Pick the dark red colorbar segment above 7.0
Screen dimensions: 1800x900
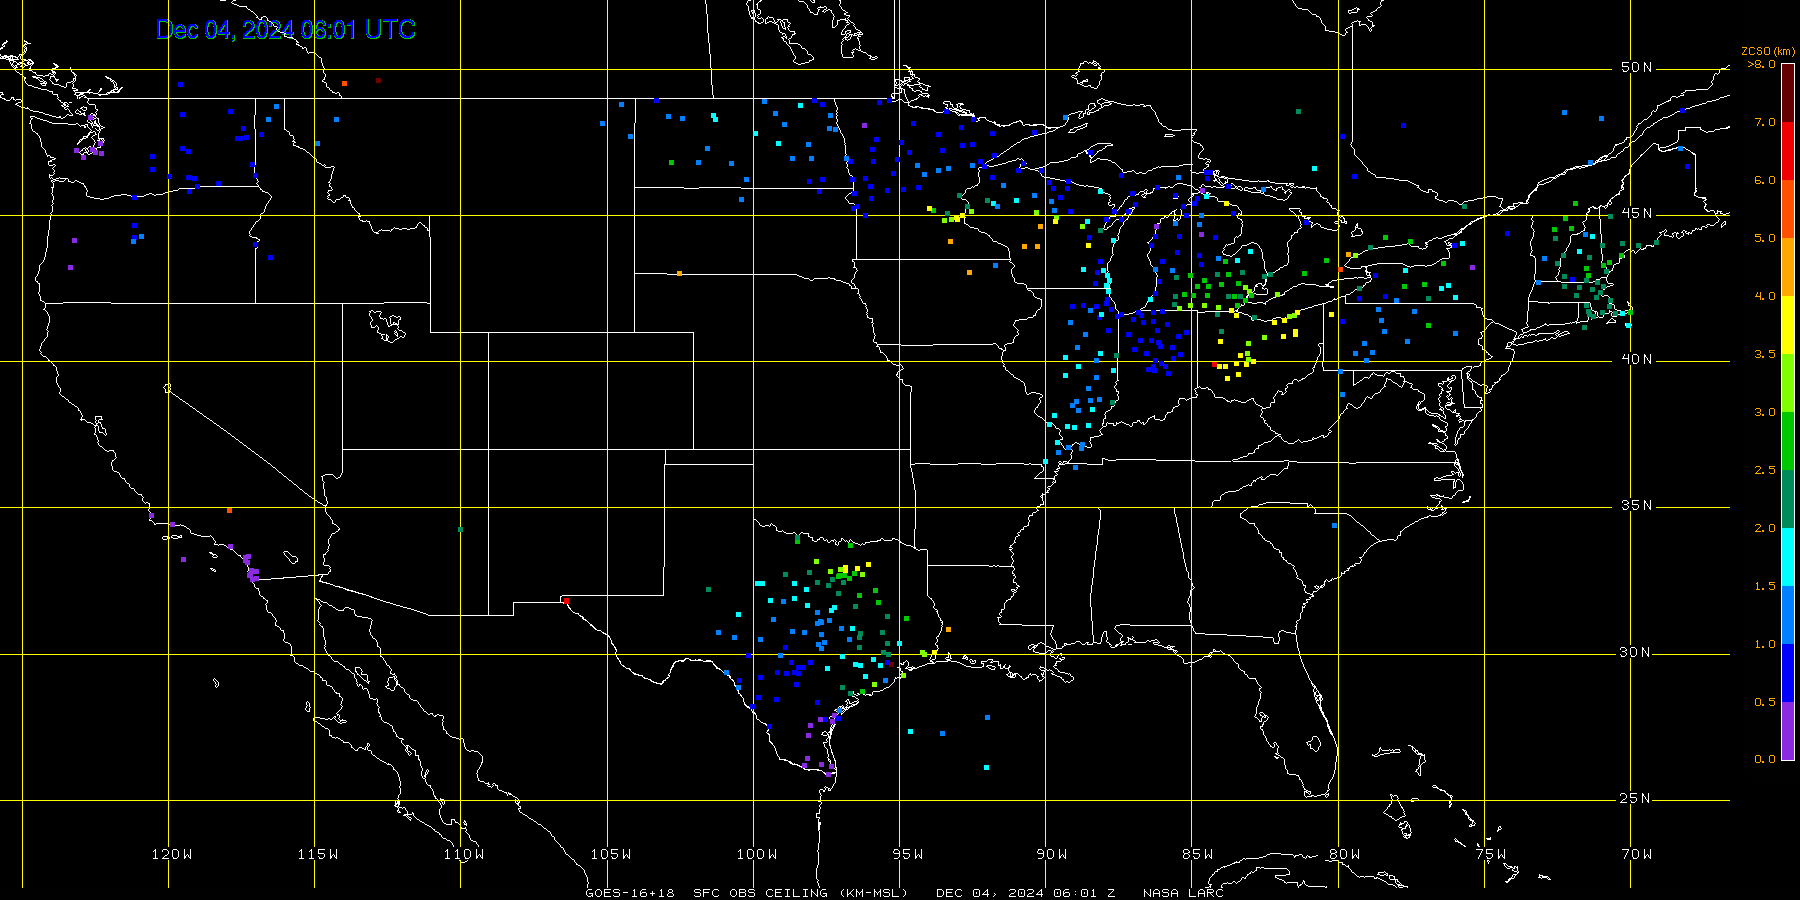[x=1788, y=93]
